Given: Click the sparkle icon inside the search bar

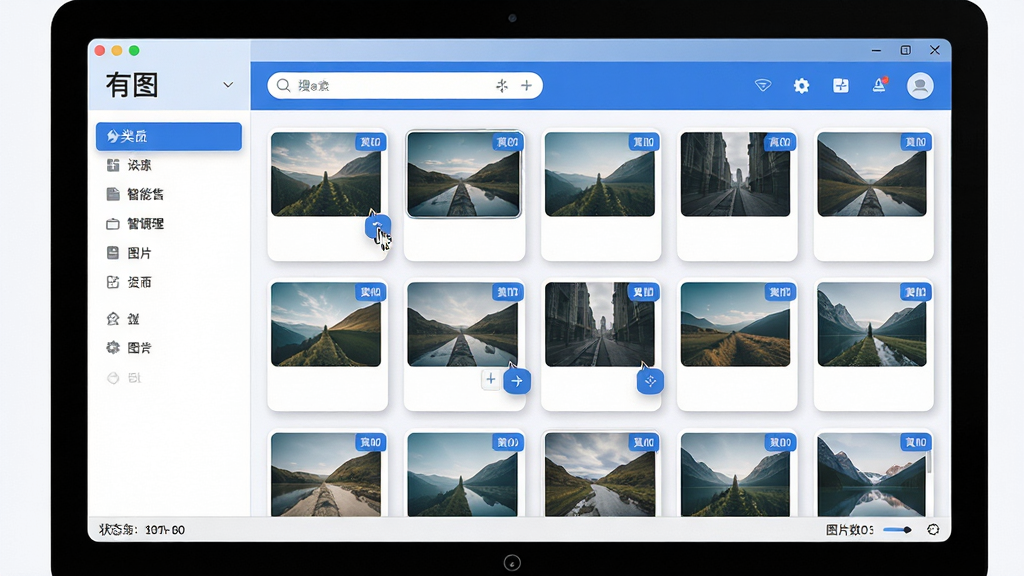Looking at the screenshot, I should pyautogui.click(x=502, y=86).
